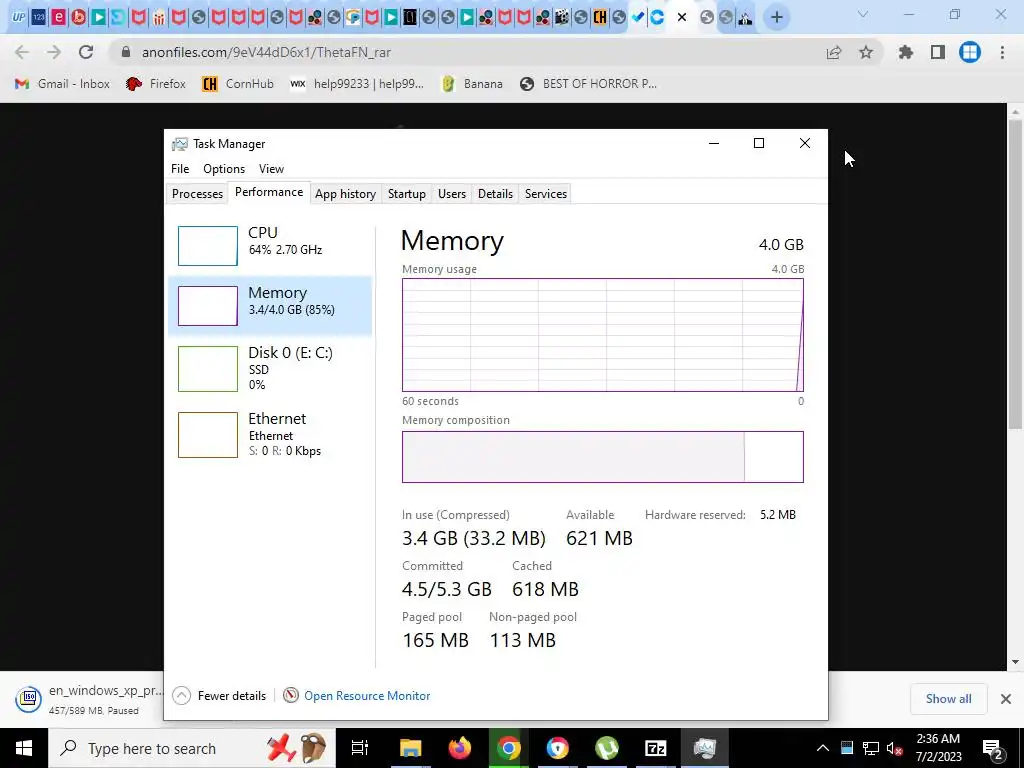Launch Firefox from the taskbar

(x=460, y=748)
